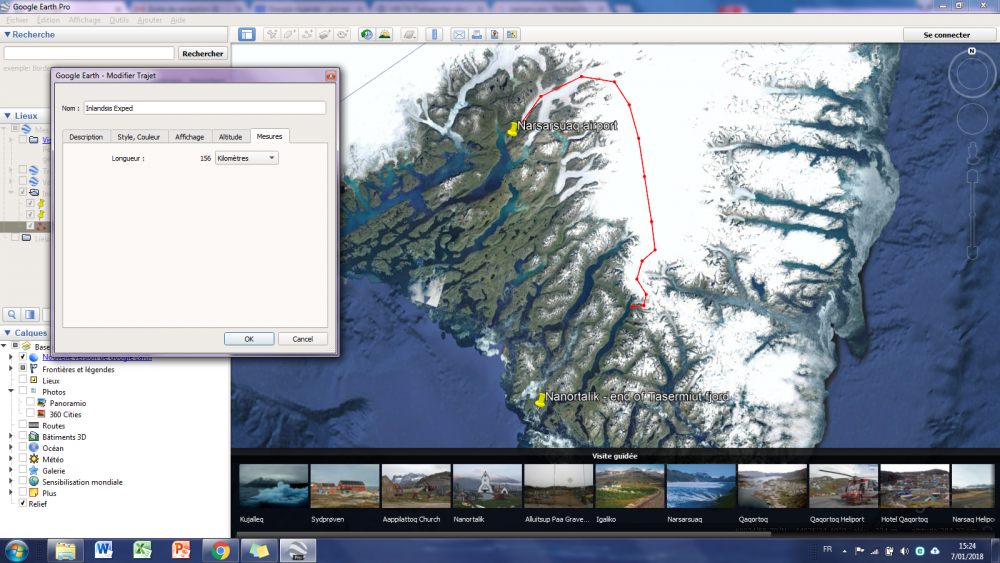
Task: Enable the 360 Cities layer checkbox
Action: pyautogui.click(x=30, y=414)
